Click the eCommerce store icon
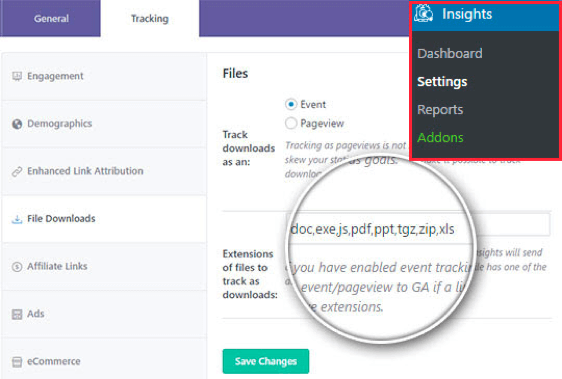The height and width of the screenshot is (379, 562). (x=17, y=362)
